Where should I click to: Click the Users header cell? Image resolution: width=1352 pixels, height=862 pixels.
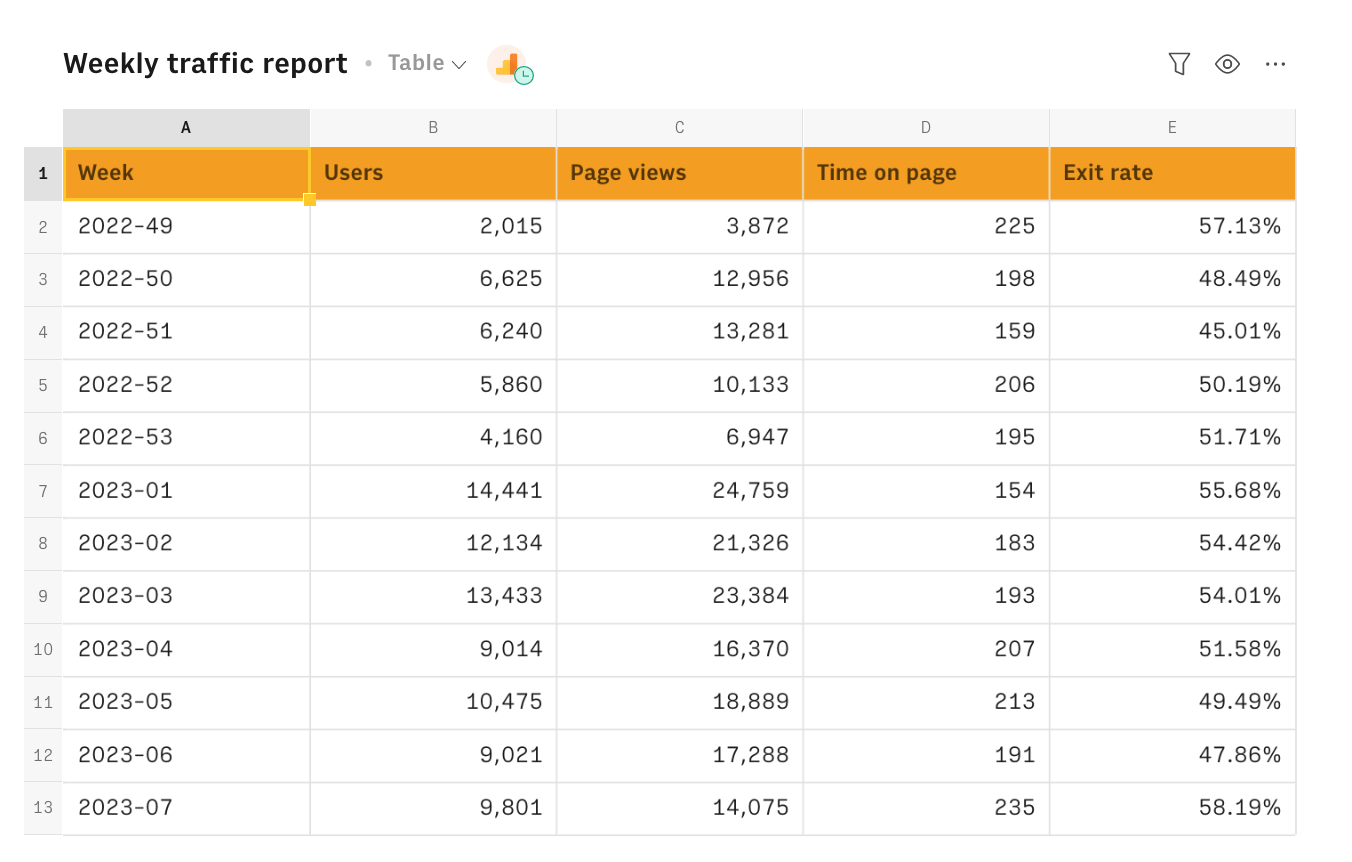(x=433, y=173)
